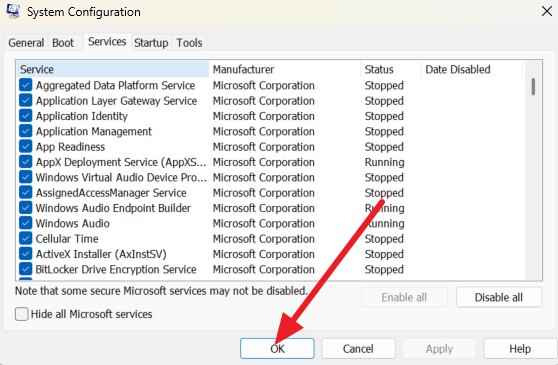Viewport: 558px width, 365px height.
Task: Uncheck the Cellular Time service
Action: pyautogui.click(x=25, y=238)
